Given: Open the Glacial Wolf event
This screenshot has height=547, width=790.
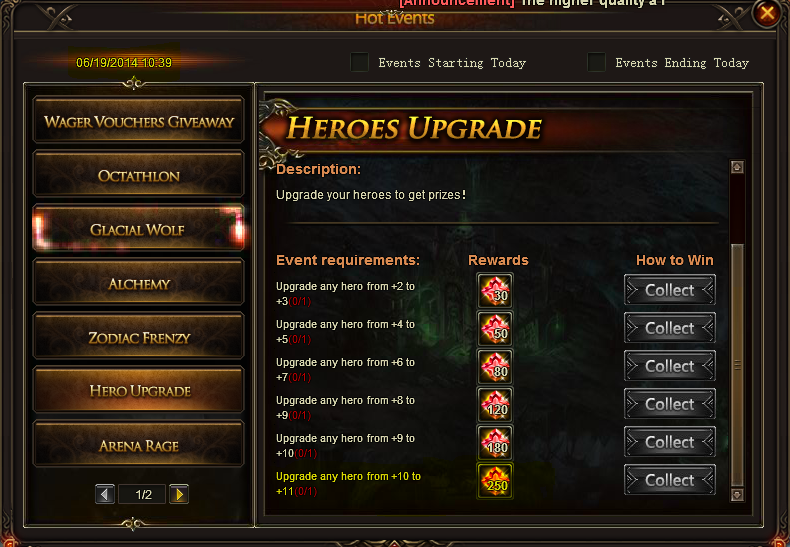Looking at the screenshot, I should [139, 230].
